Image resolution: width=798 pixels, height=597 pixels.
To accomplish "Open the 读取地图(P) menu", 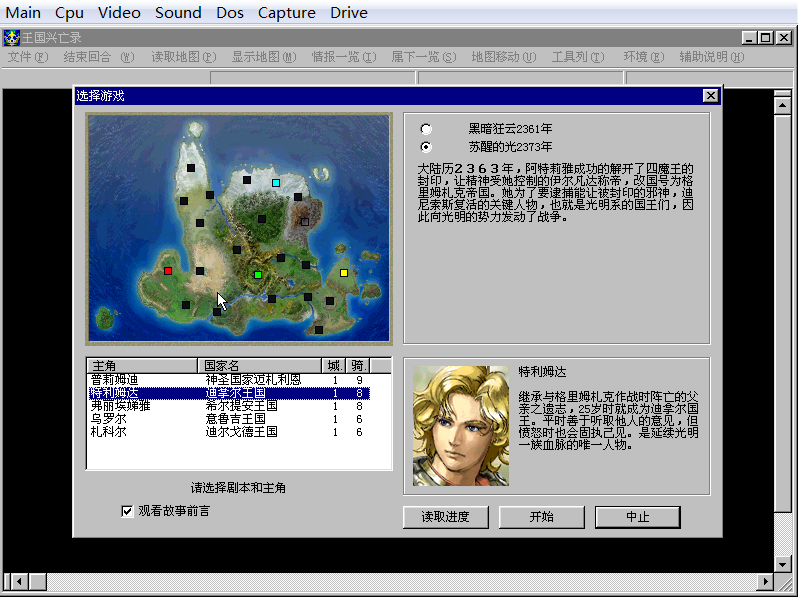I will 183,57.
